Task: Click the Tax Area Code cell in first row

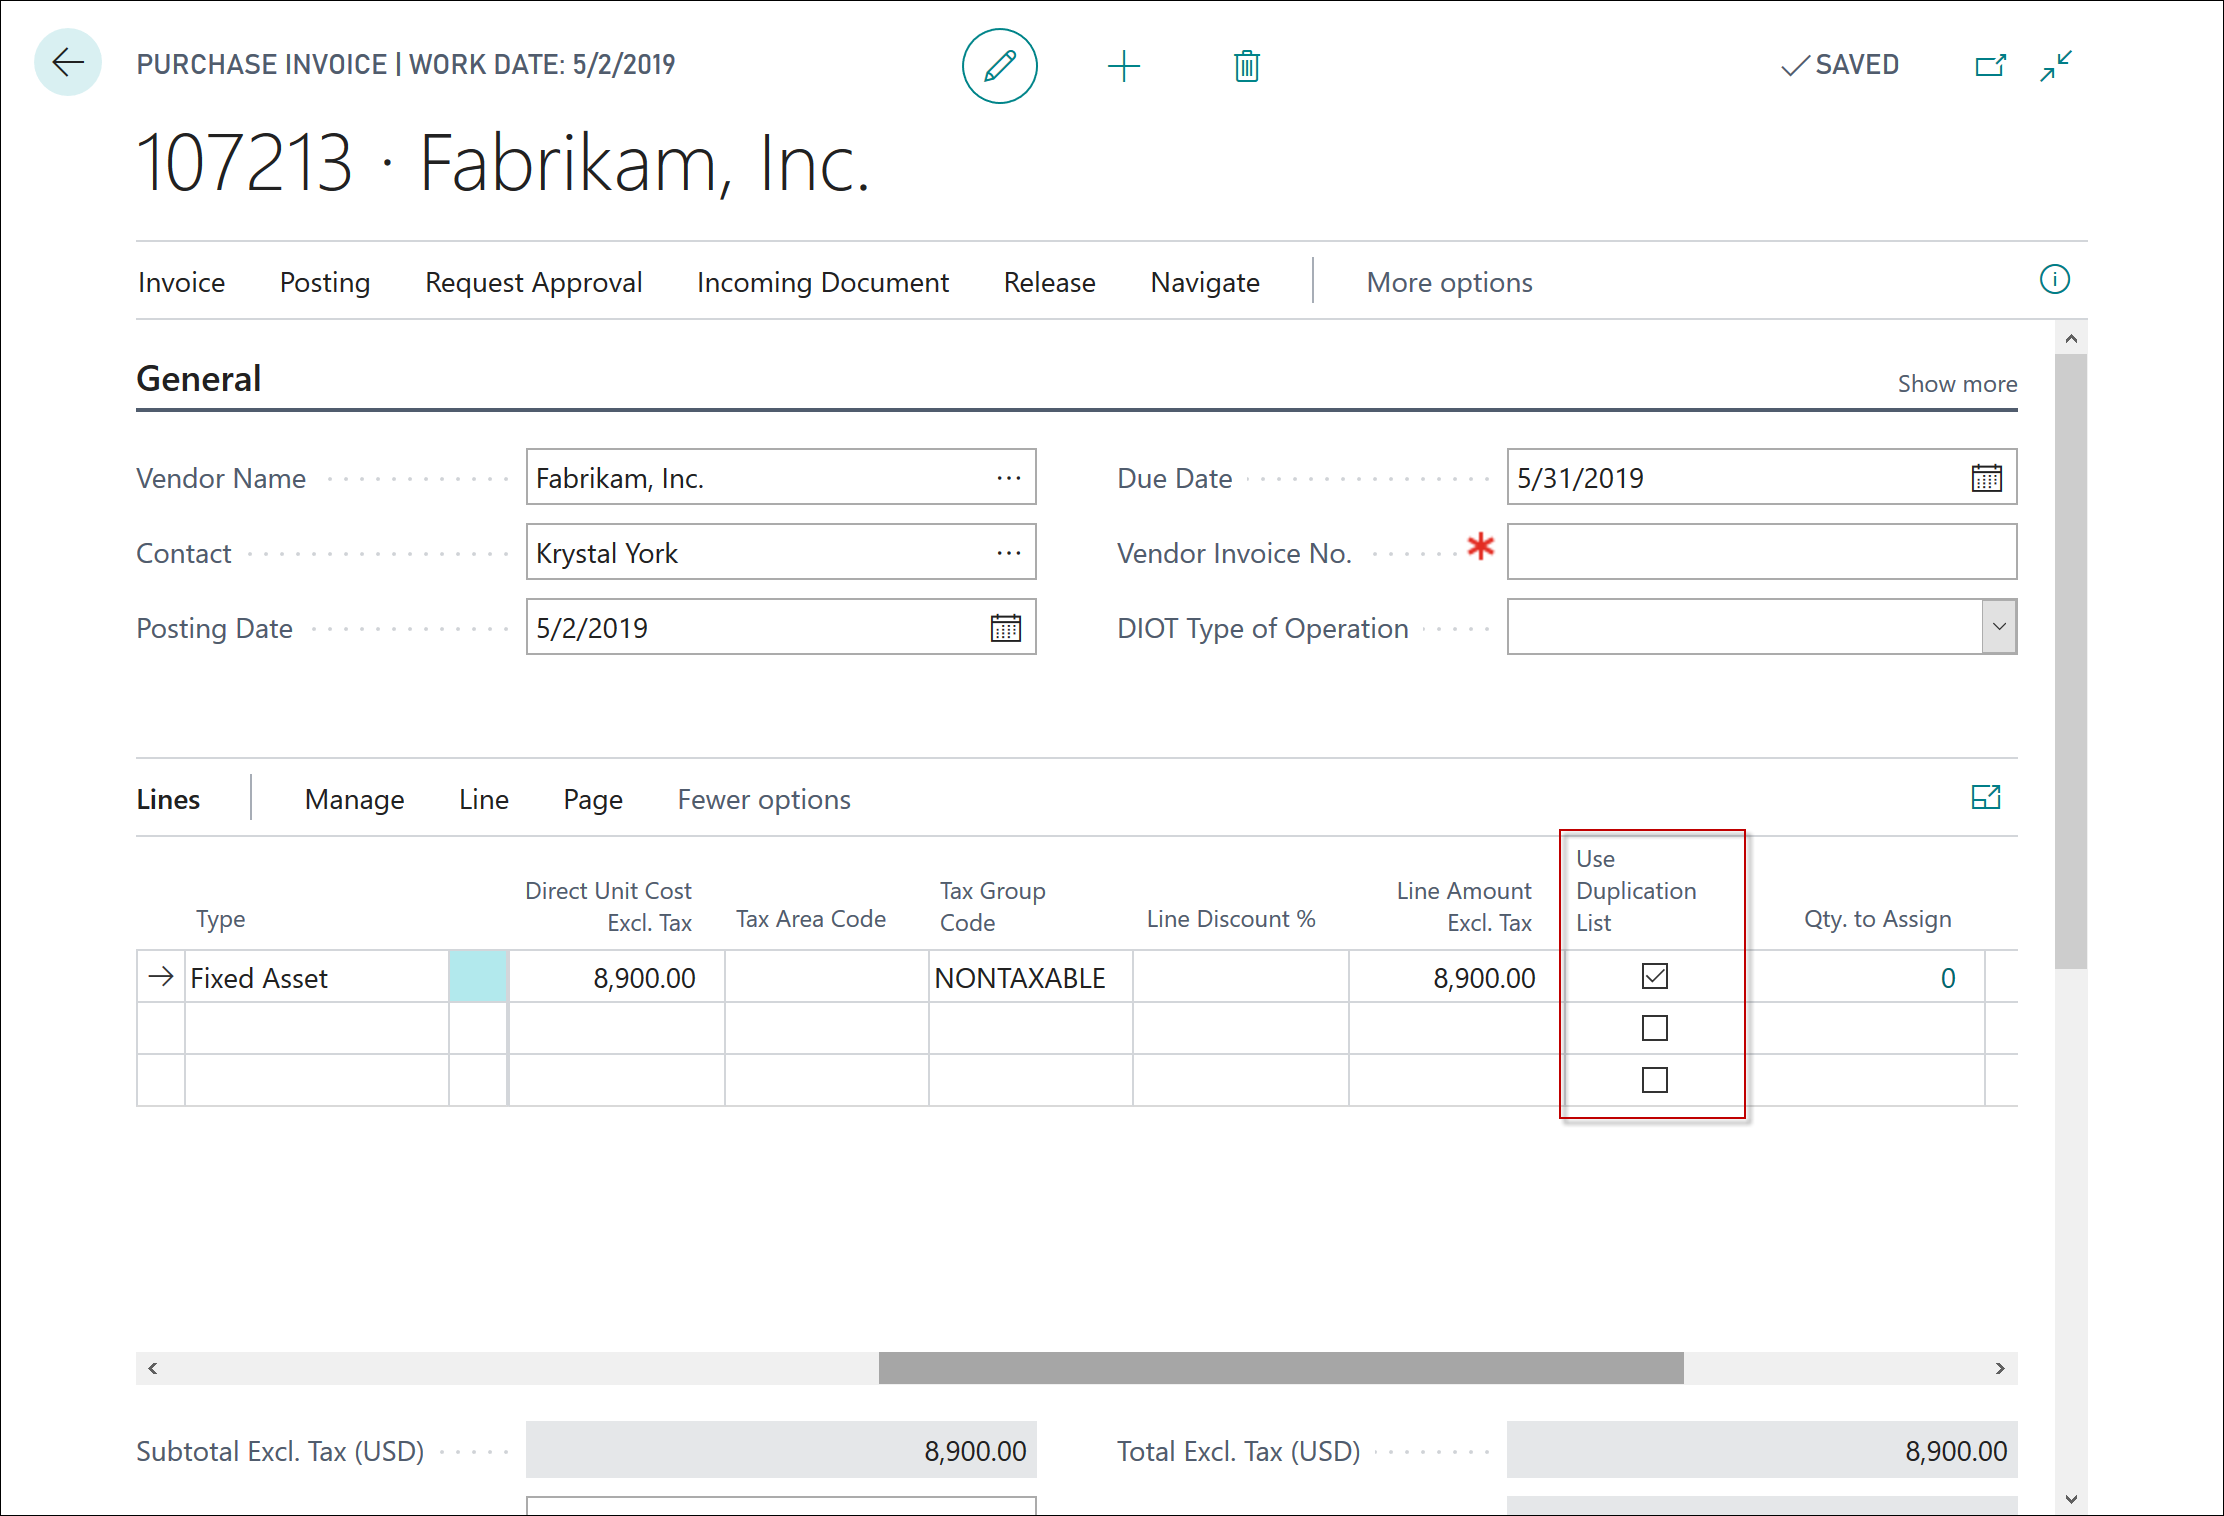Action: 826,977
